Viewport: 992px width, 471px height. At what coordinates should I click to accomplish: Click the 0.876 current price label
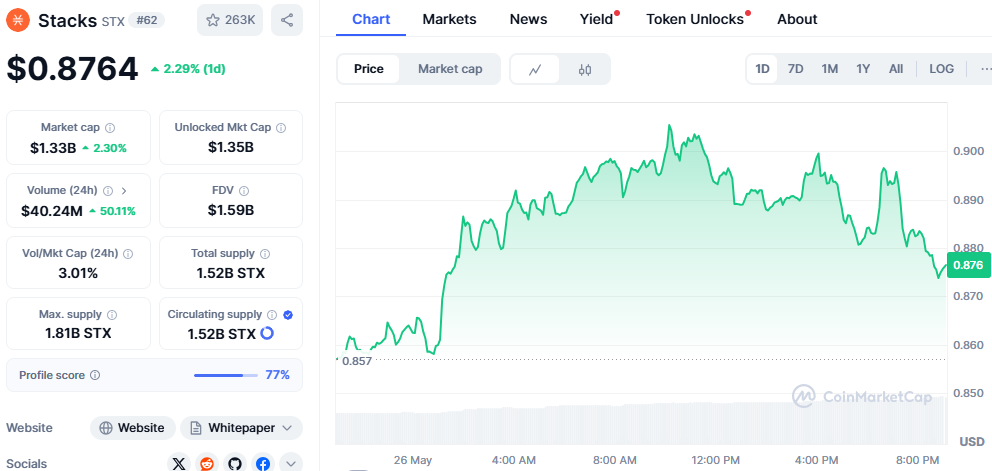[x=969, y=265]
